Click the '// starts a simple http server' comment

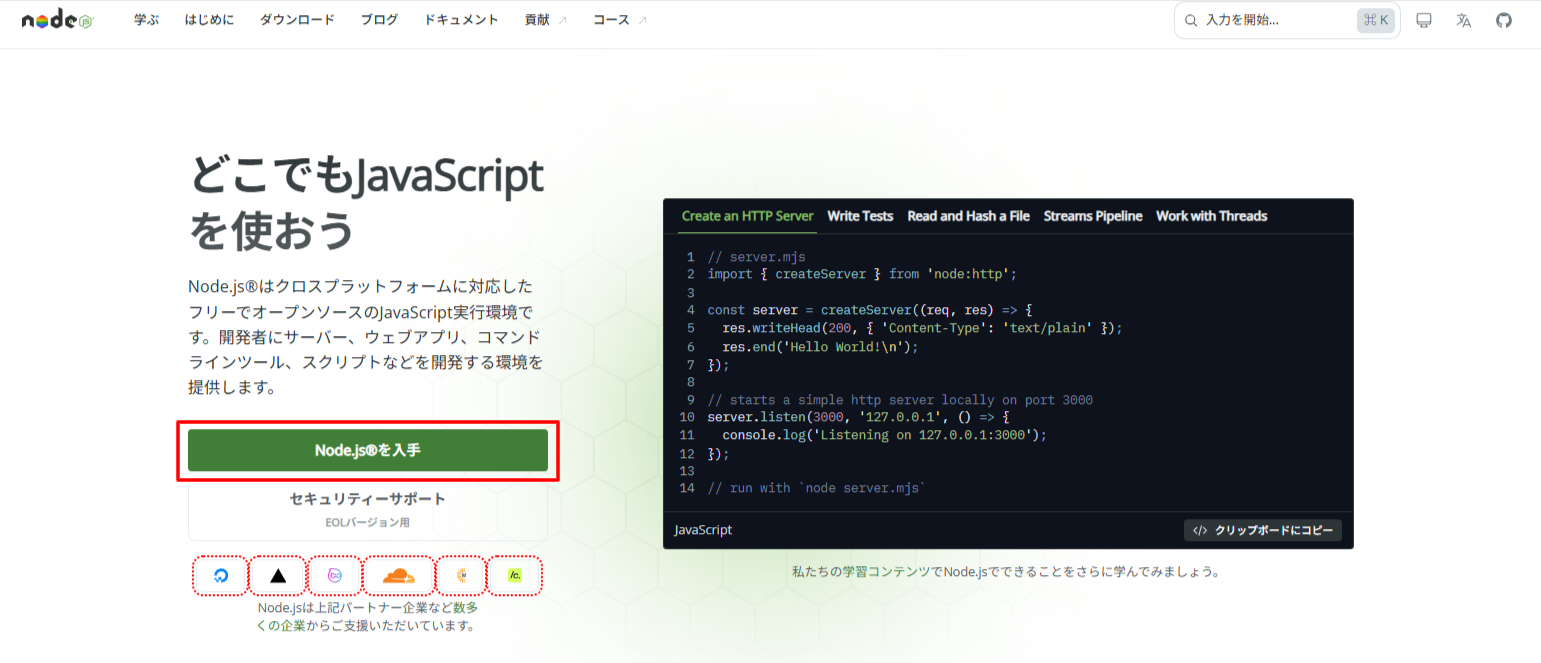click(x=900, y=399)
